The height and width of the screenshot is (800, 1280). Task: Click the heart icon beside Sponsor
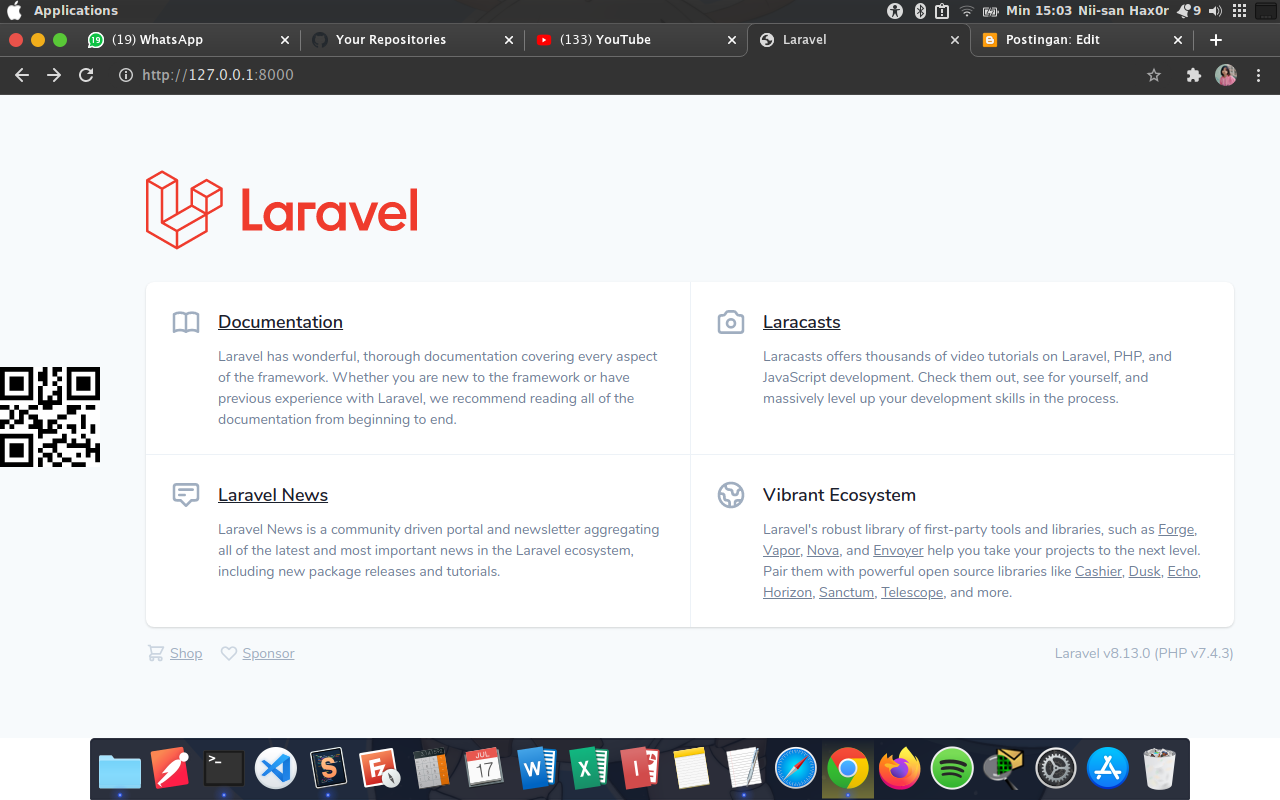pos(229,653)
